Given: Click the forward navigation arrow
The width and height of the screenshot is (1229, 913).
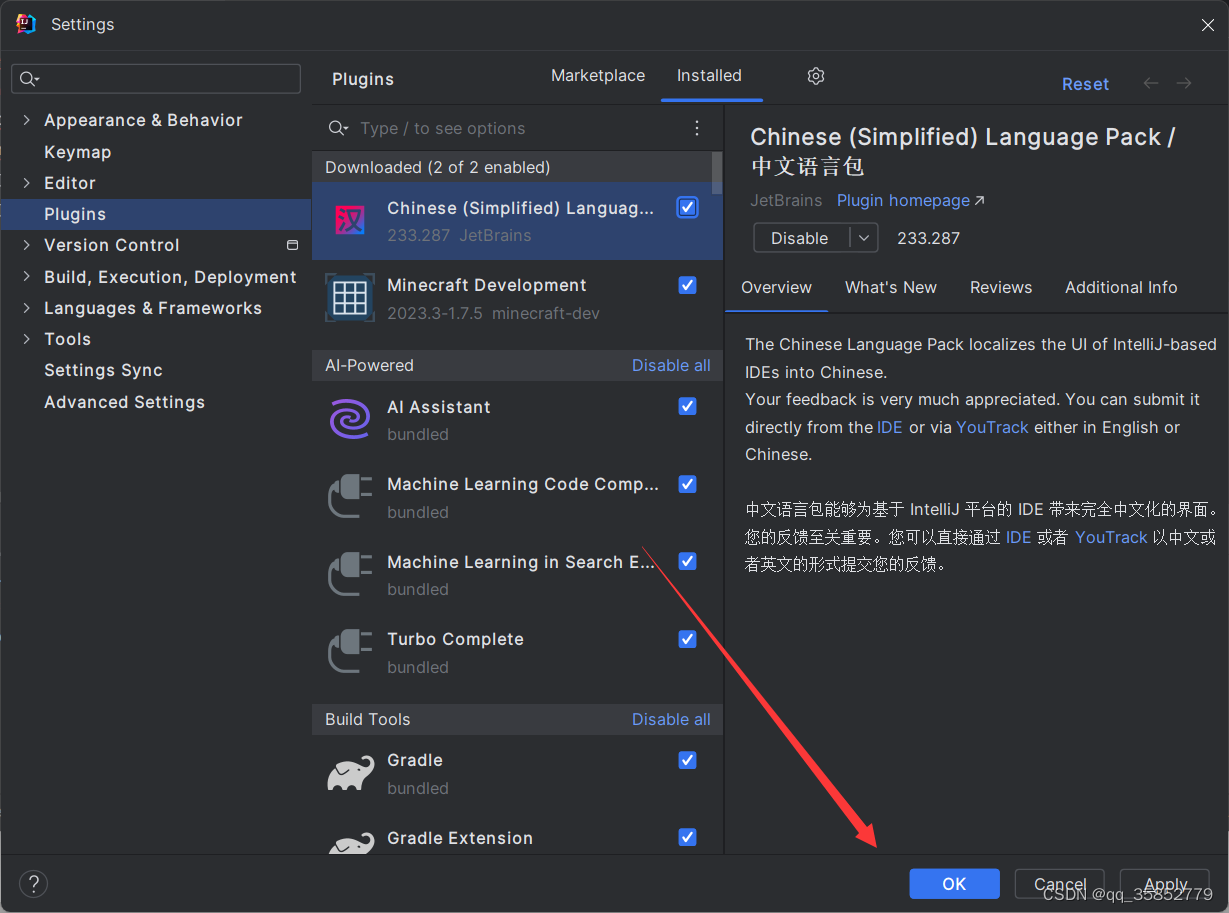Looking at the screenshot, I should click(1184, 84).
